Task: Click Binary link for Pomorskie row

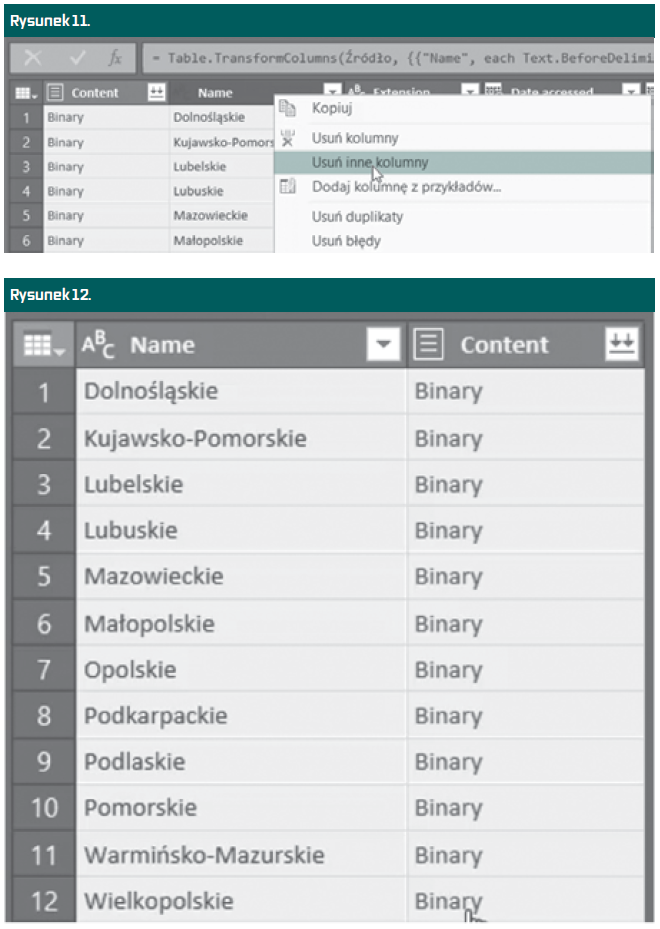Action: coord(448,809)
